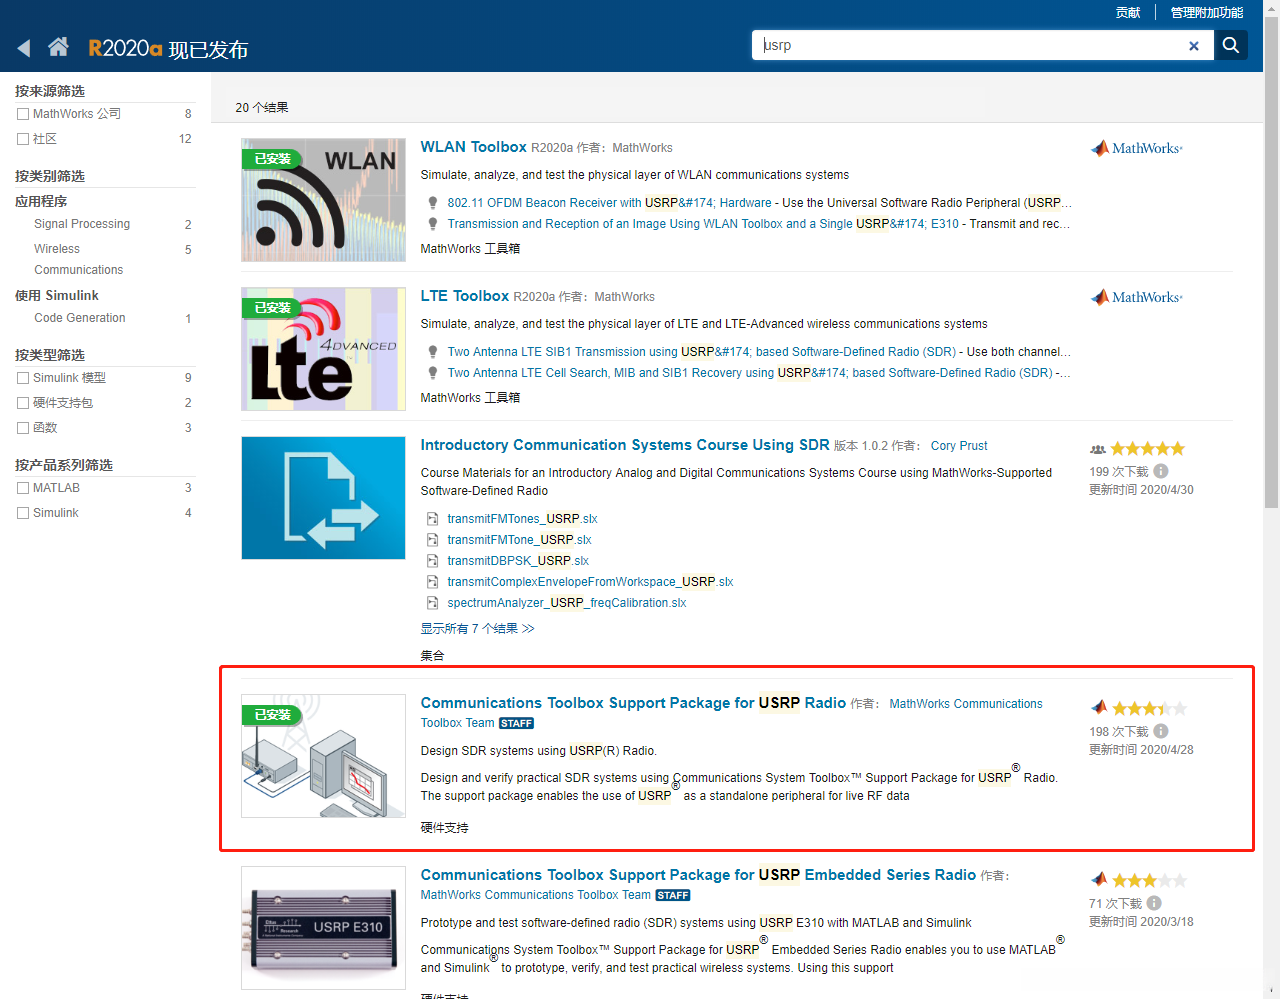Click file icon beside transmitComplexEnvelopeFromWorkspace_USRP.slx
This screenshot has height=999, width=1280.
tap(433, 582)
